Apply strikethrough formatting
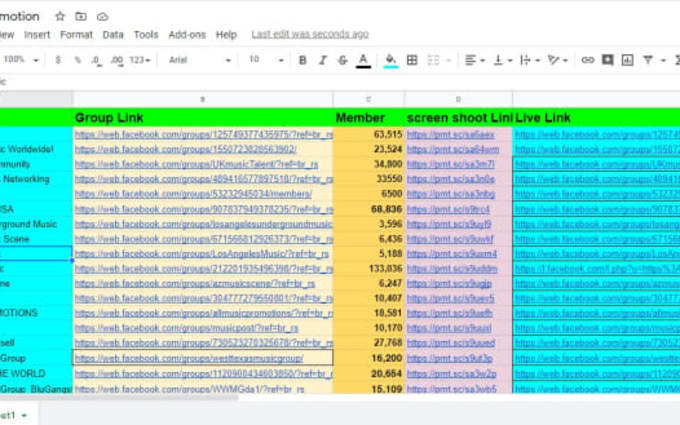Screen dimensions: 680x425 tap(343, 60)
